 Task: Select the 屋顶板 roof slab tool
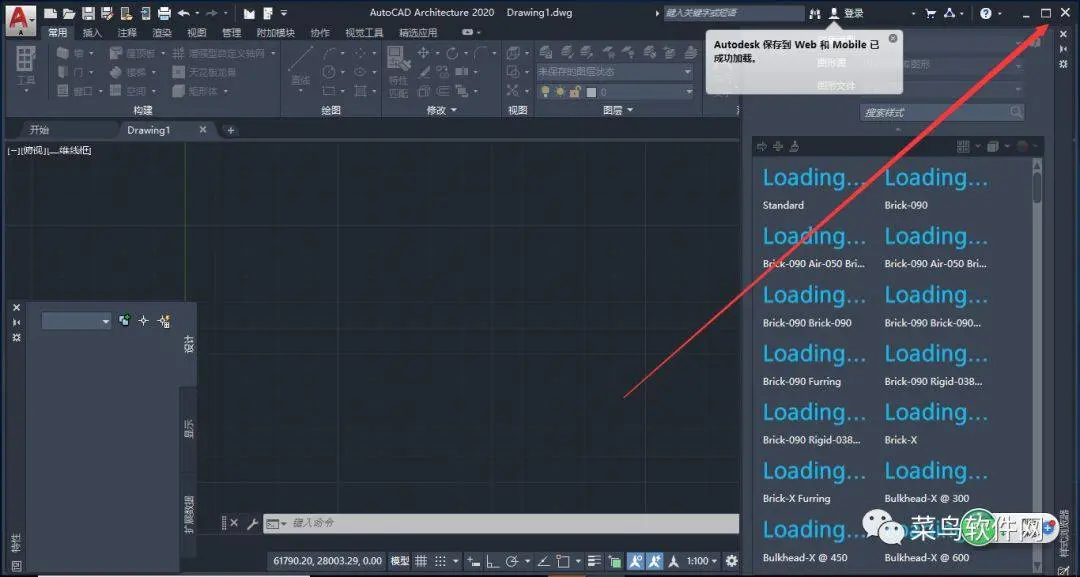[x=136, y=53]
